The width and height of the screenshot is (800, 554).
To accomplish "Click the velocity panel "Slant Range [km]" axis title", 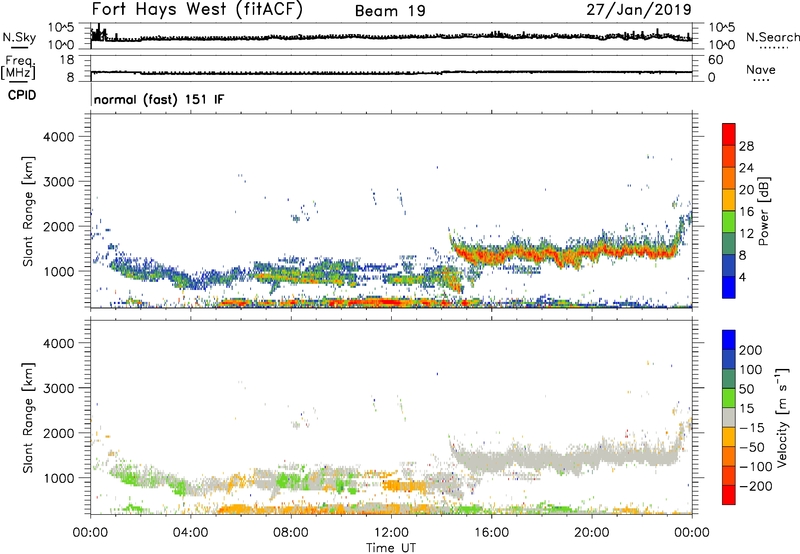I will click(x=28, y=418).
